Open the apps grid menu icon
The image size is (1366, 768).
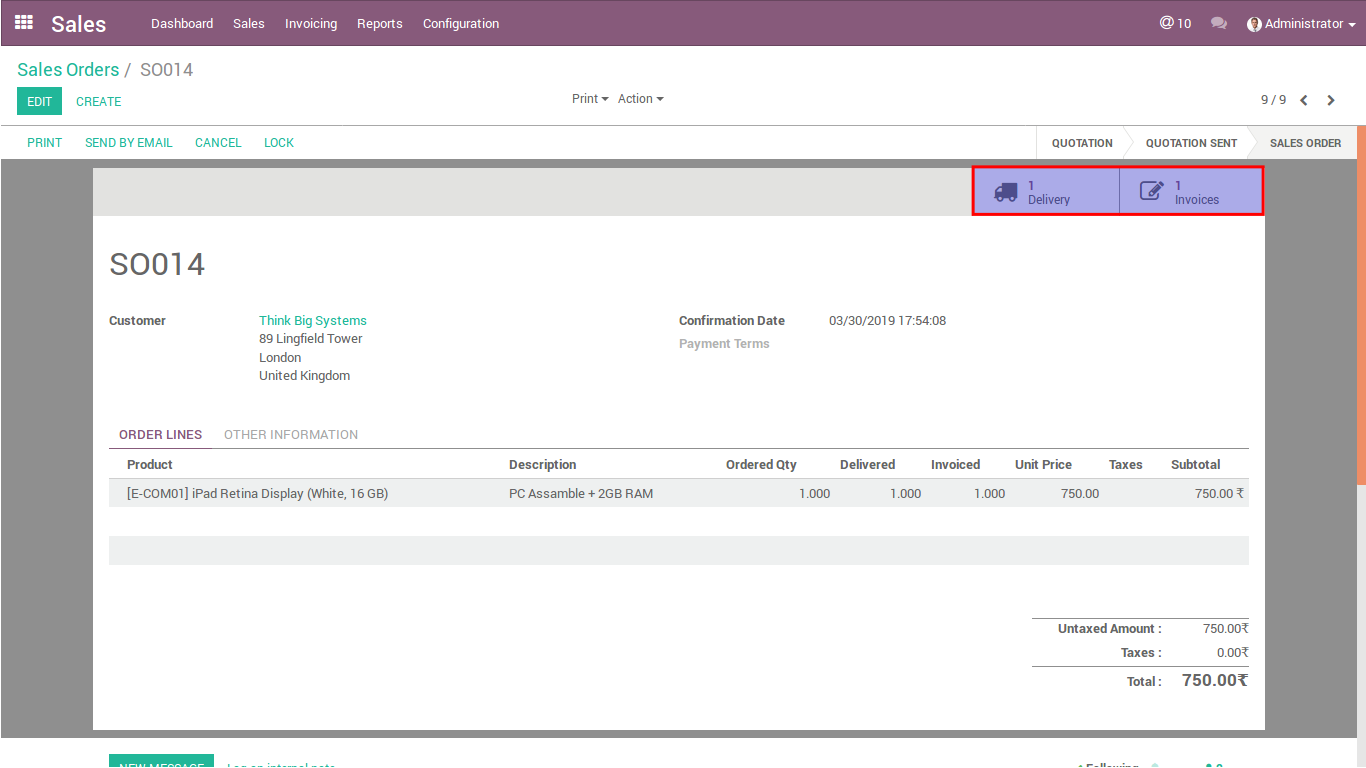click(x=24, y=22)
